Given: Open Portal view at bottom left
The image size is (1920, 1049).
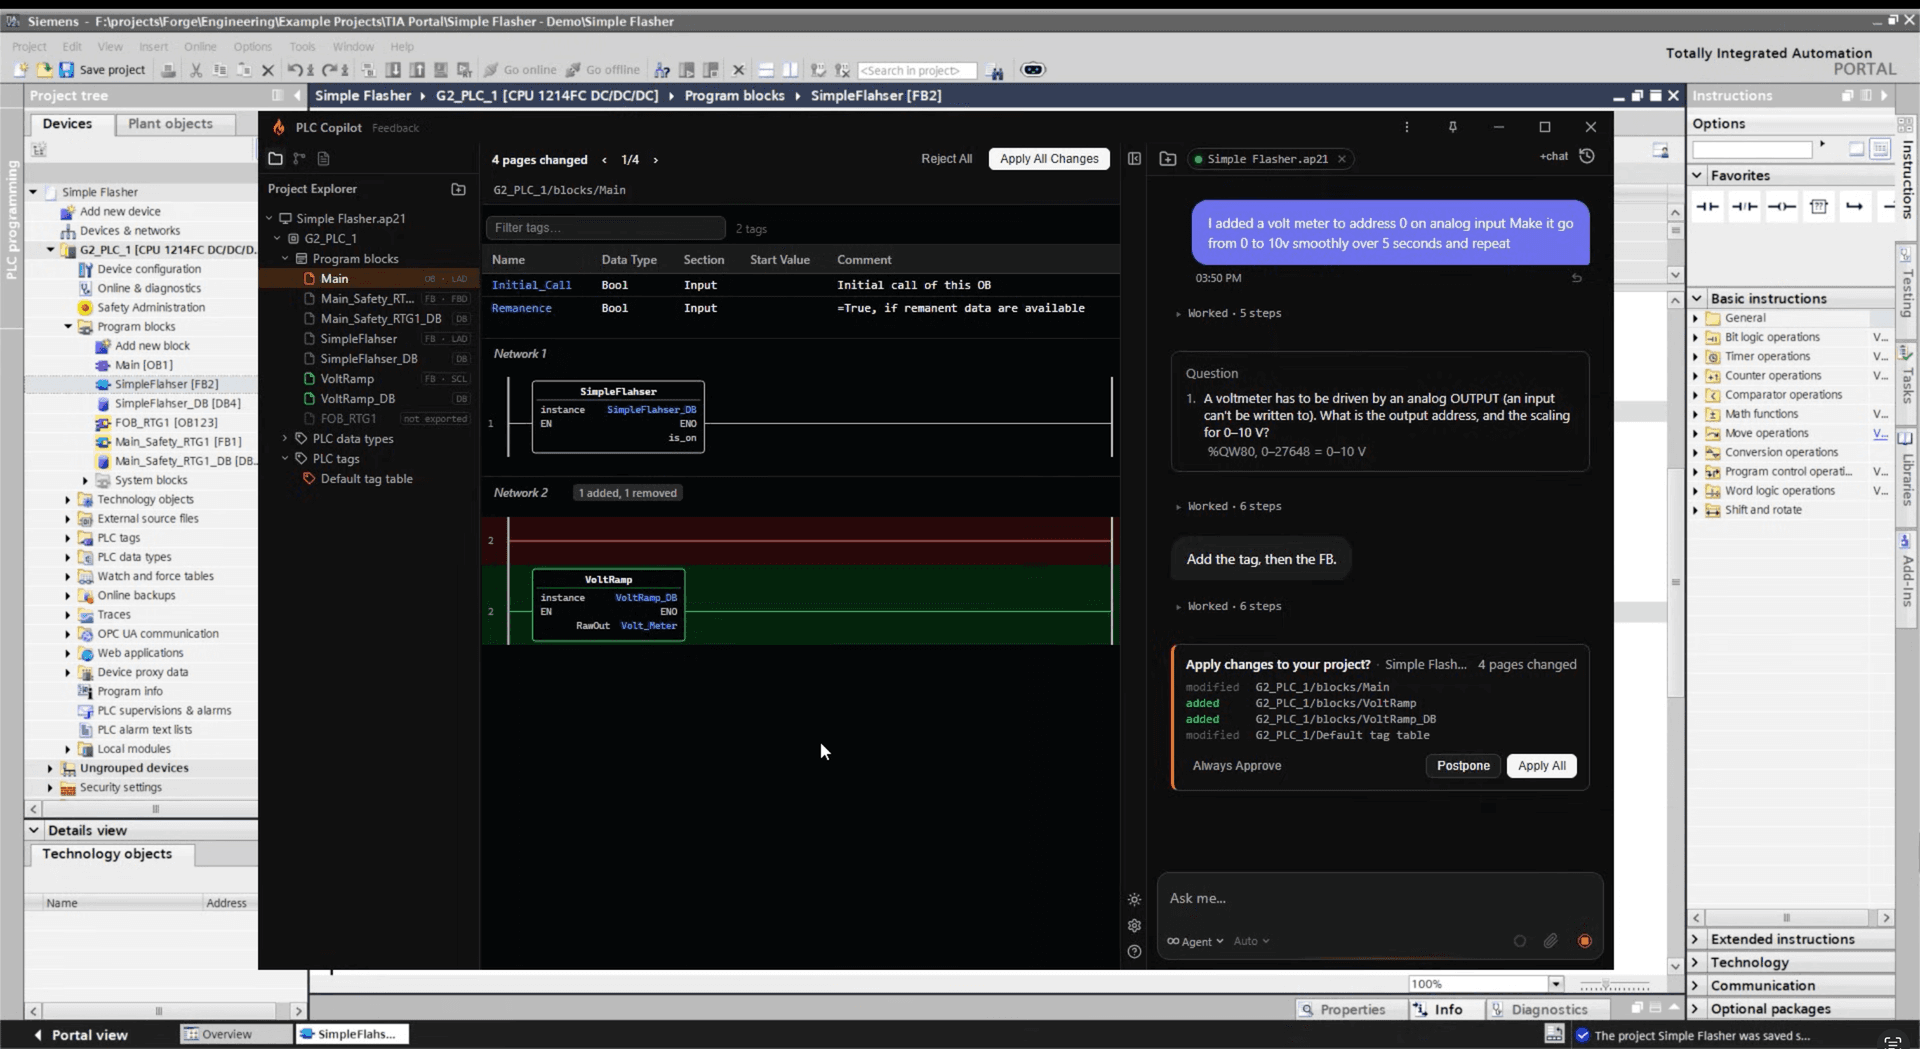Looking at the screenshot, I should (81, 1035).
